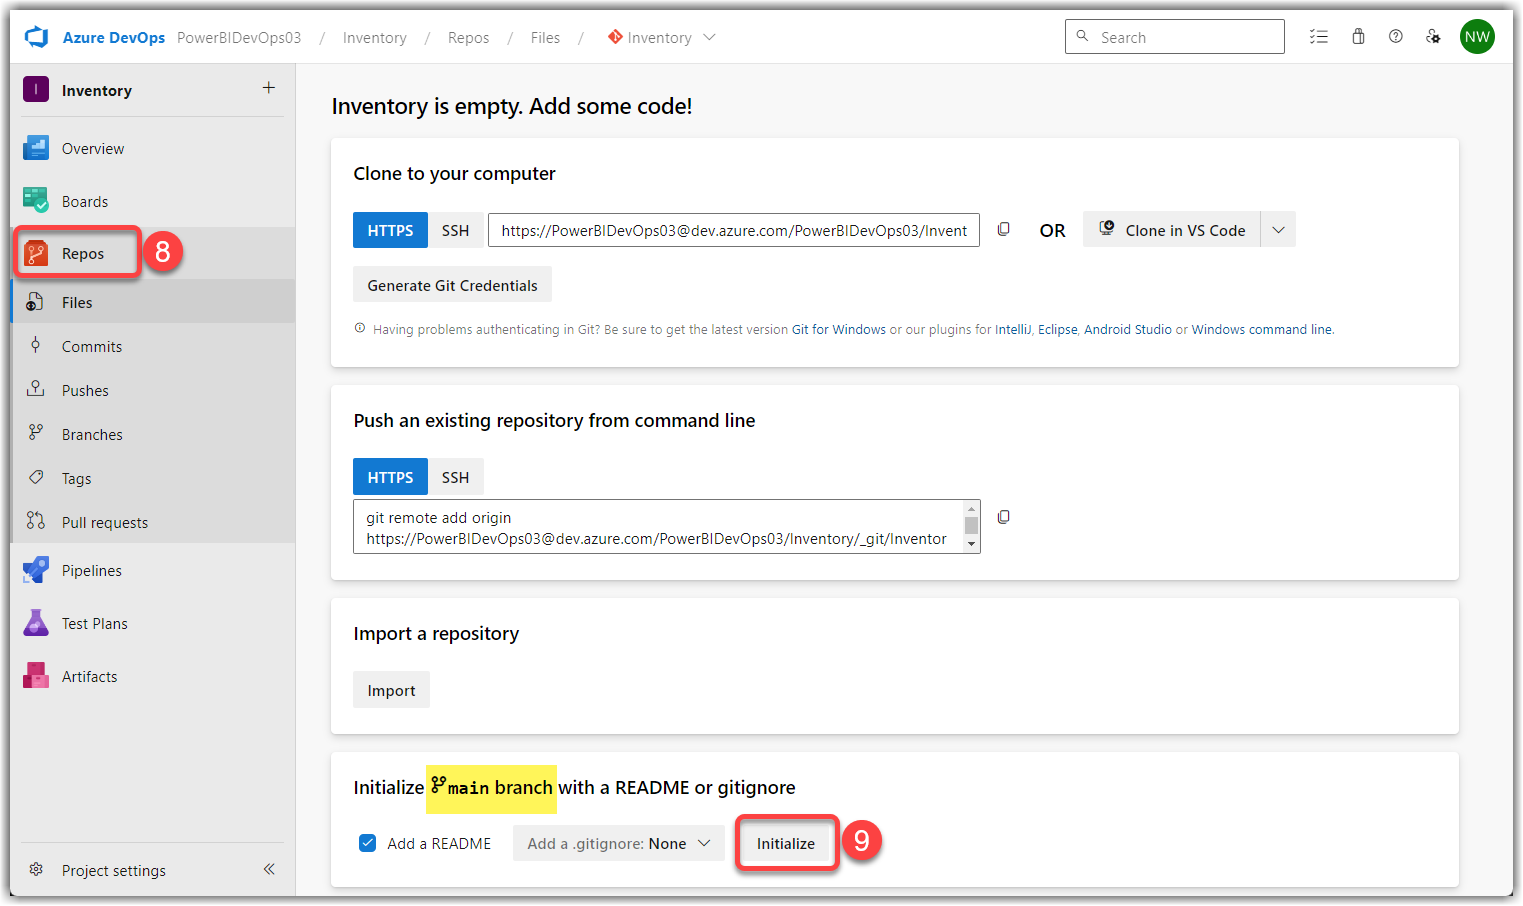Viewport: 1523px width, 906px height.
Task: Click Generate Git Credentials button
Action: tap(452, 285)
